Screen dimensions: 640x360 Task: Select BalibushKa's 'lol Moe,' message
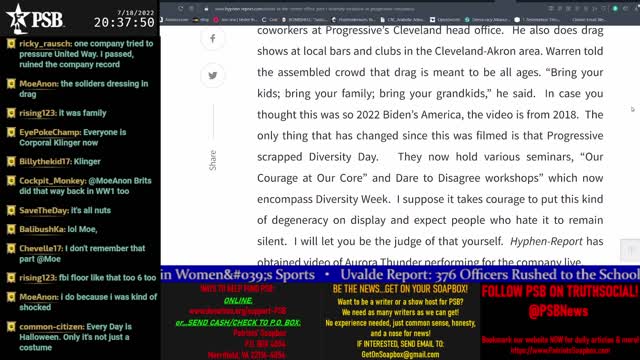(82, 229)
